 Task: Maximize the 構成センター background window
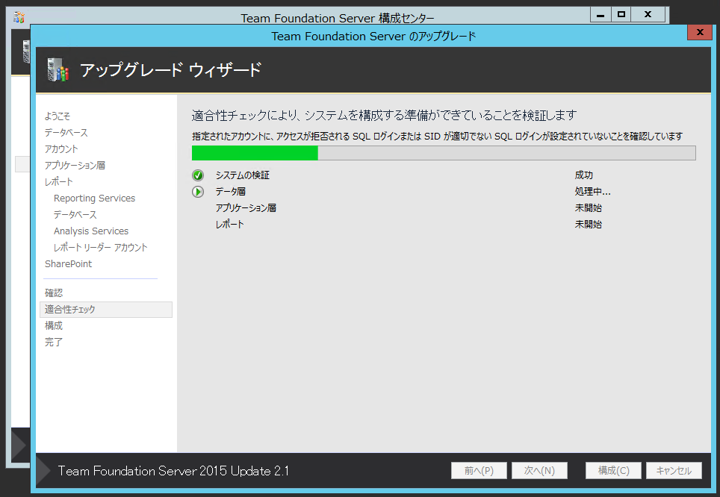(621, 15)
